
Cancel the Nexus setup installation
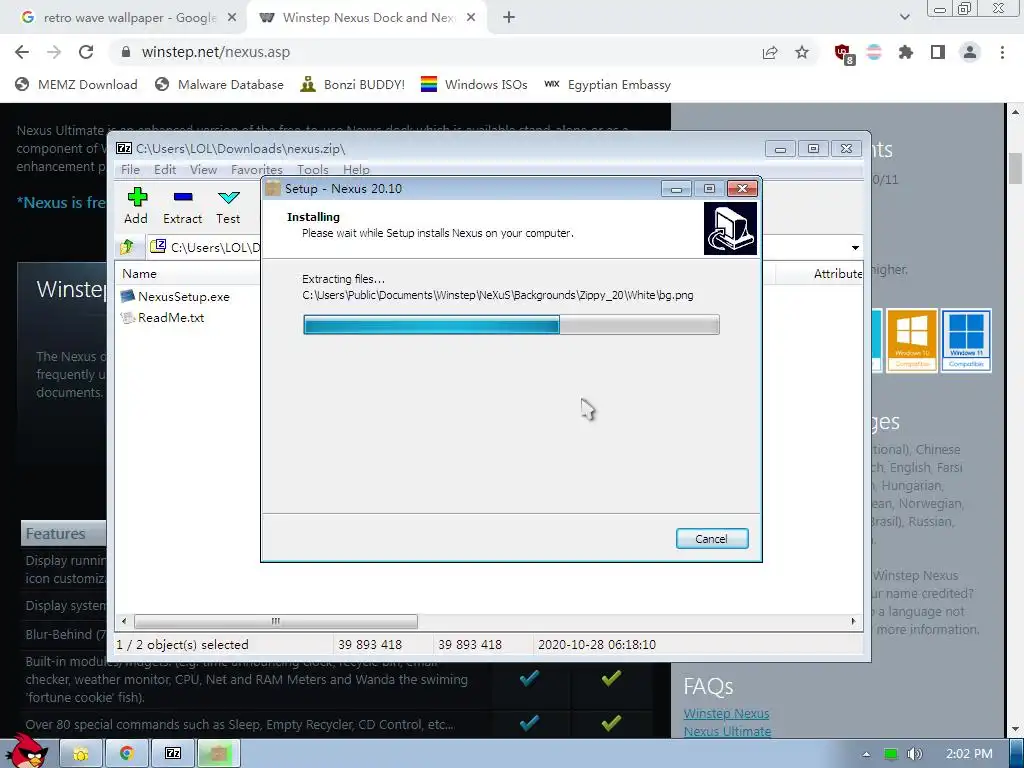click(712, 539)
